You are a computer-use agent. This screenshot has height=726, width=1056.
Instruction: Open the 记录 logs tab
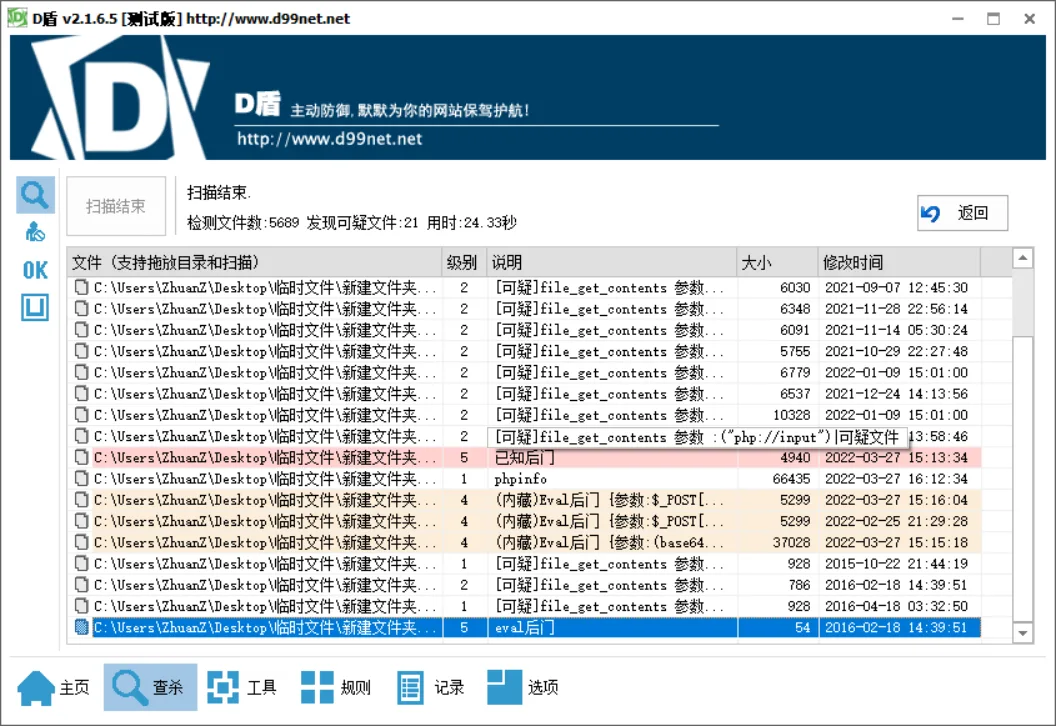pyautogui.click(x=431, y=687)
